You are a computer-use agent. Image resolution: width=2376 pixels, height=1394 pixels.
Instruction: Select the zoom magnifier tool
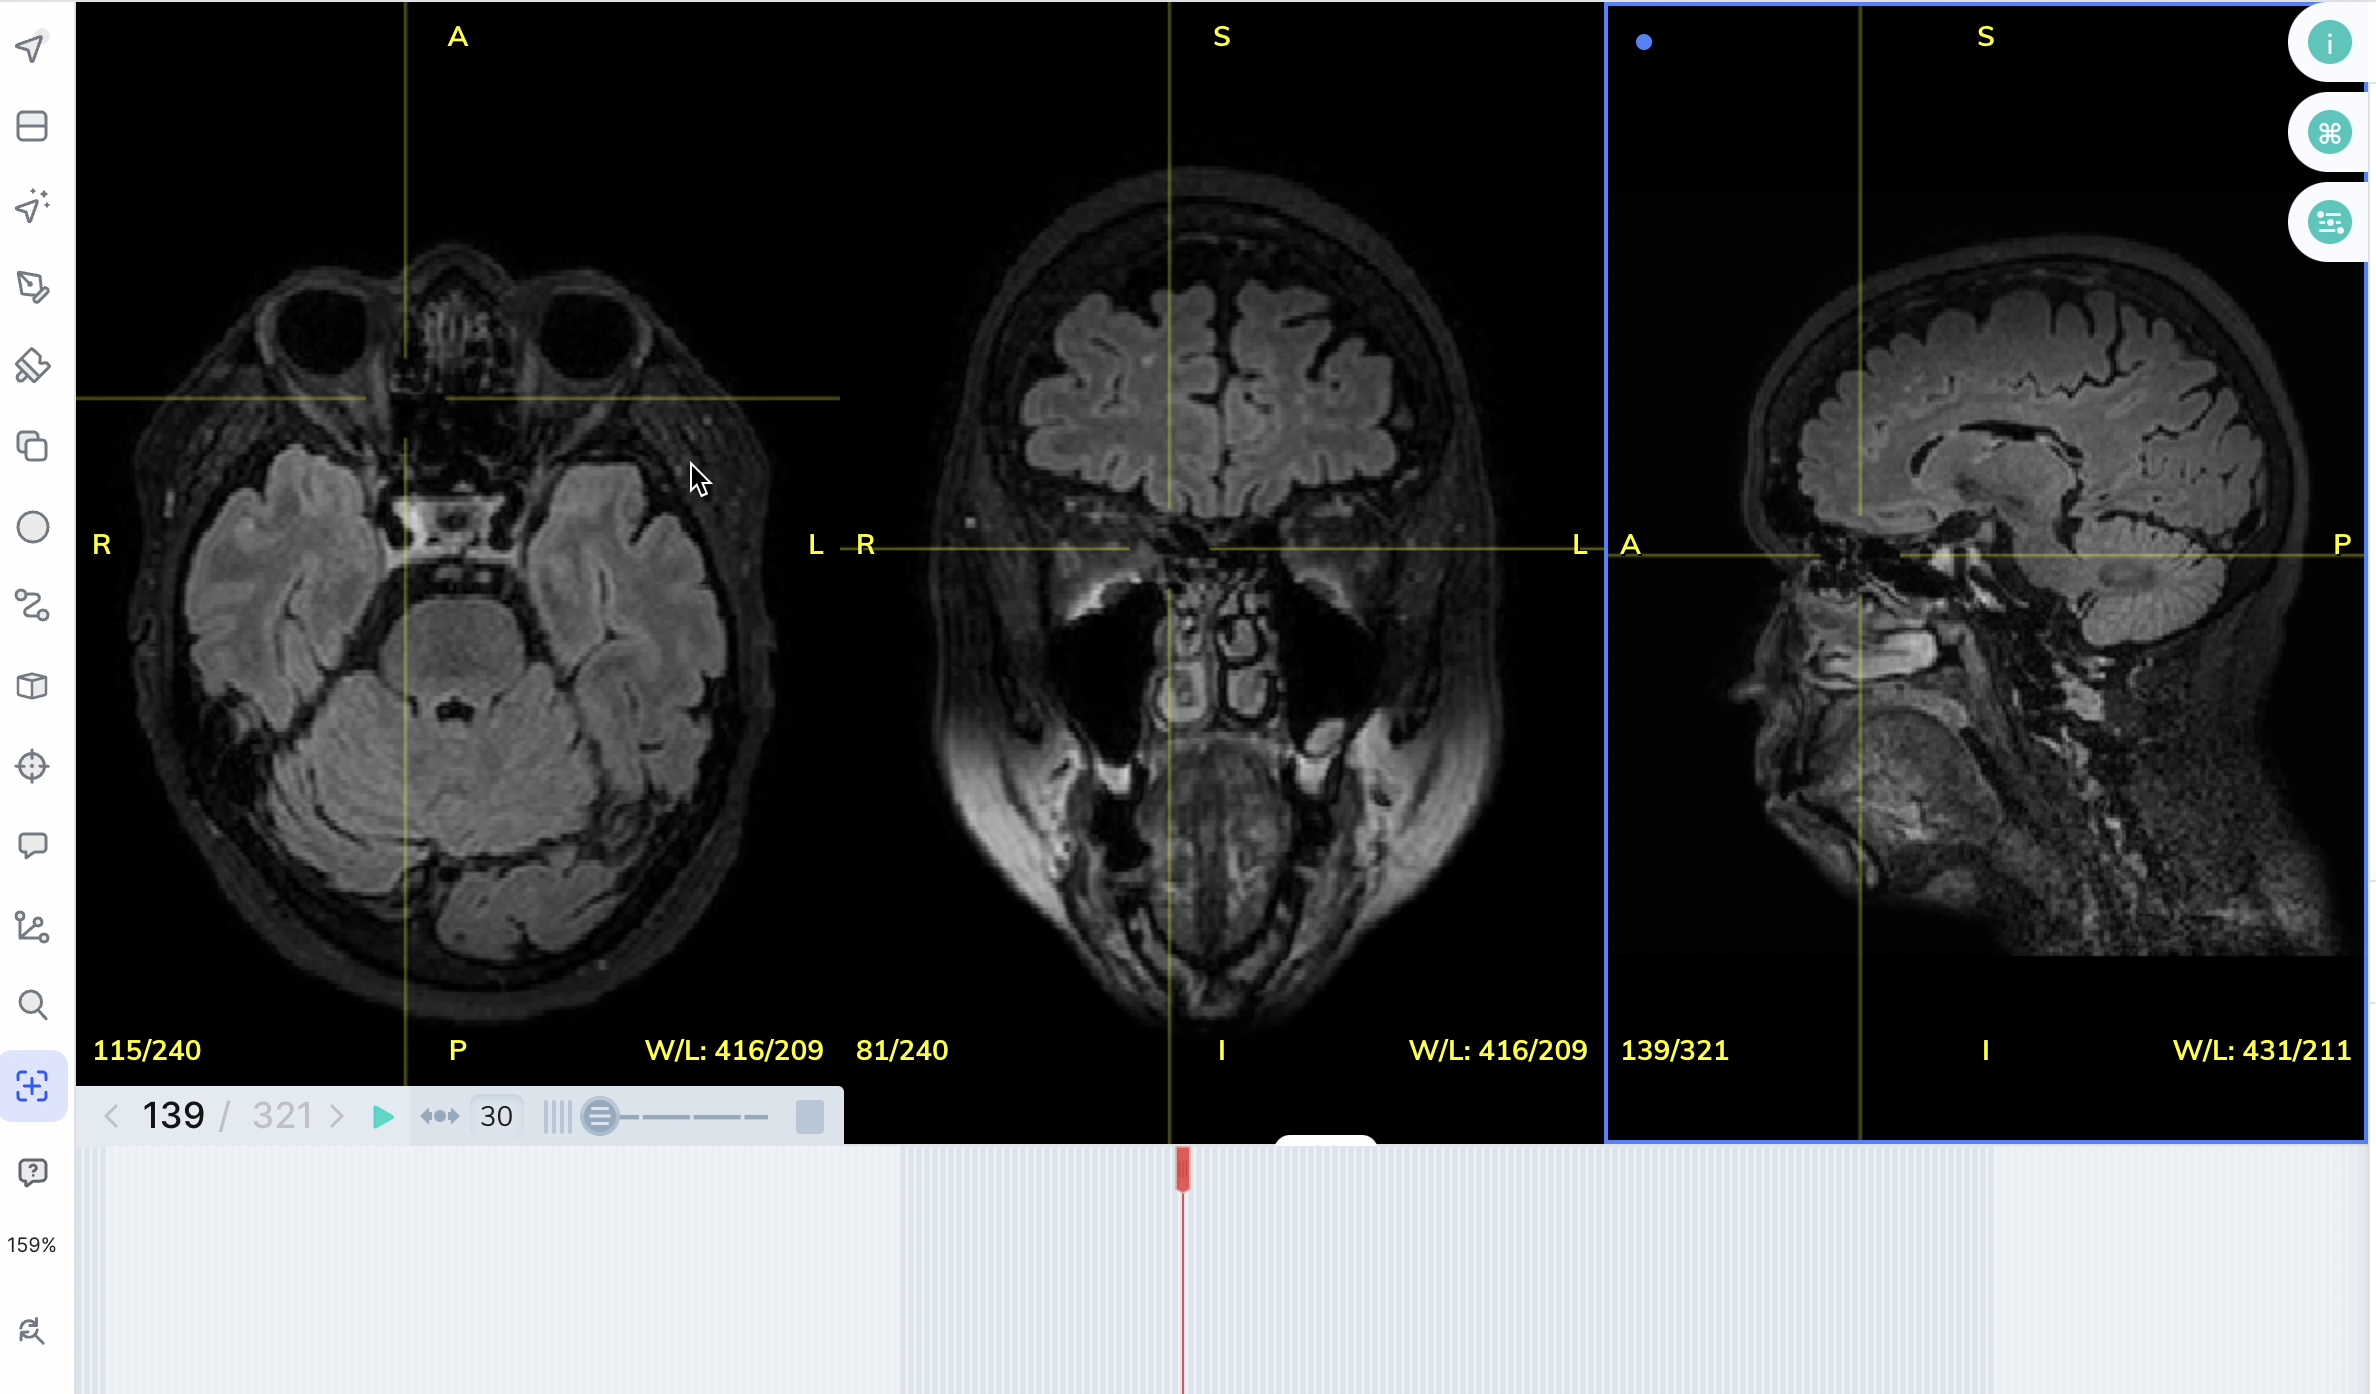point(32,1005)
